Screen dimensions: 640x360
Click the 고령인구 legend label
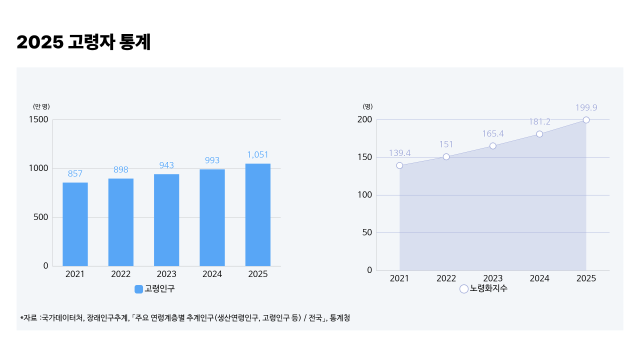(x=160, y=289)
